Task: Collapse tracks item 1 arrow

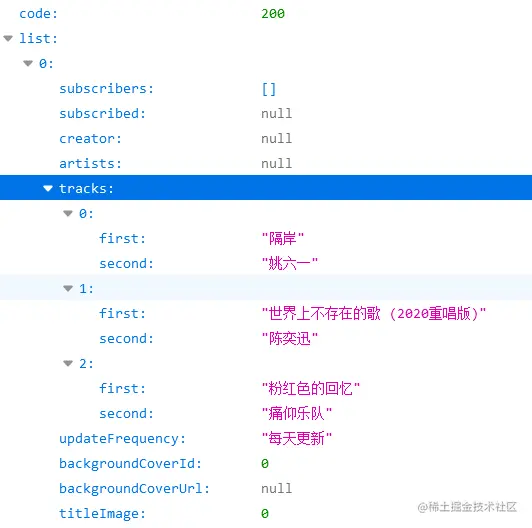Action: coord(68,288)
